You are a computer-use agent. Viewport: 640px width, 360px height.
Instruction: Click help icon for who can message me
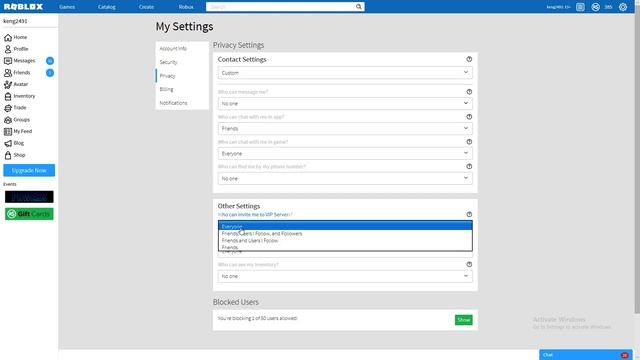click(469, 92)
